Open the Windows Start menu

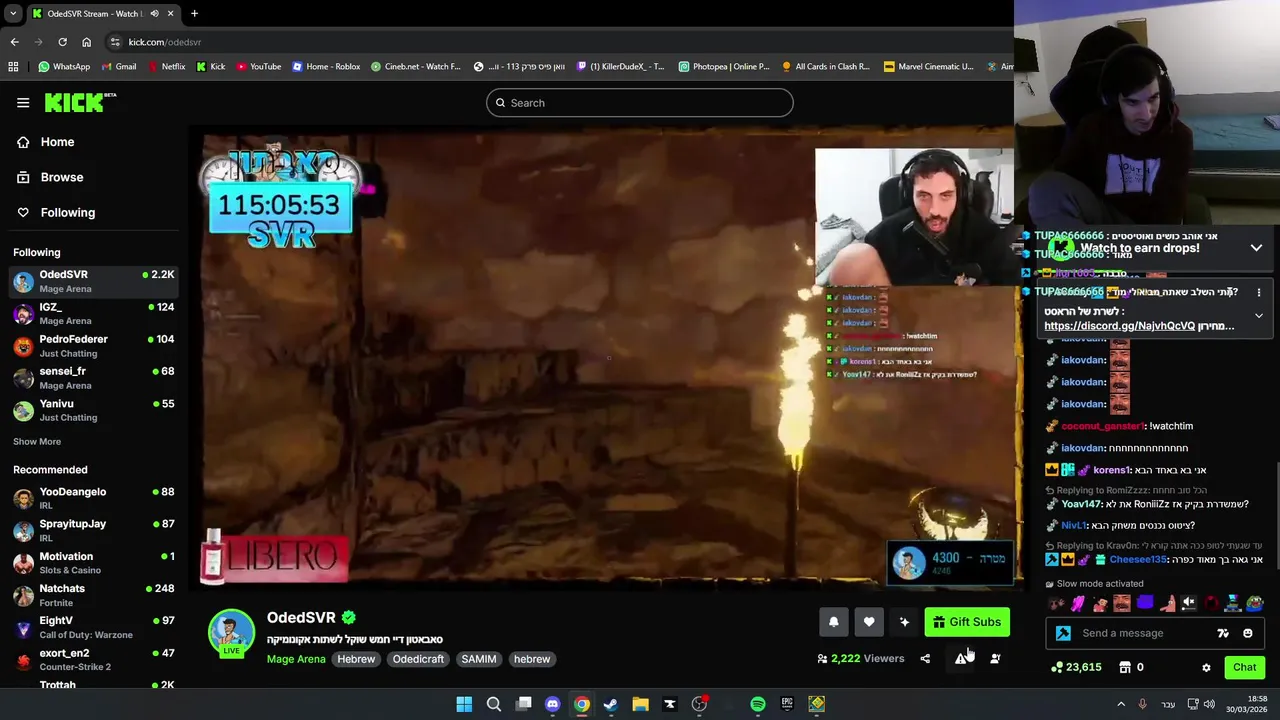[464, 704]
